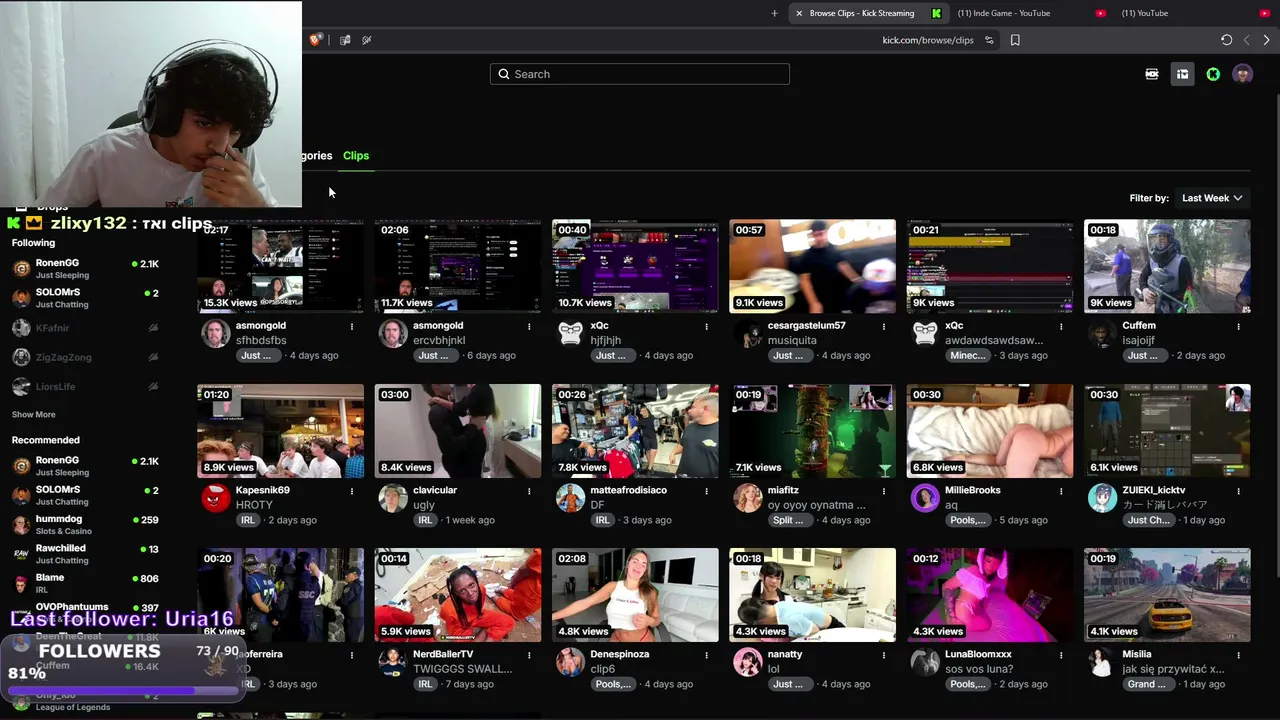
Task: Open options menu for Cuffem isajoijf clip
Action: tap(1238, 326)
